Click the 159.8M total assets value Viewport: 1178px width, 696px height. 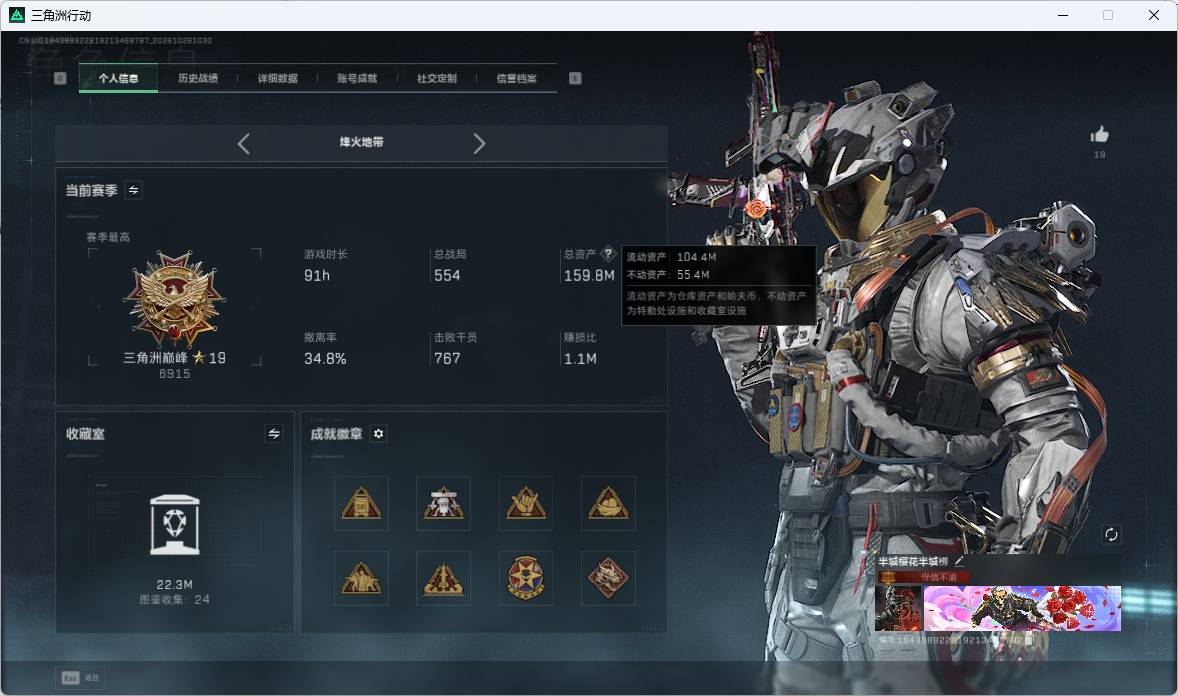pyautogui.click(x=589, y=276)
